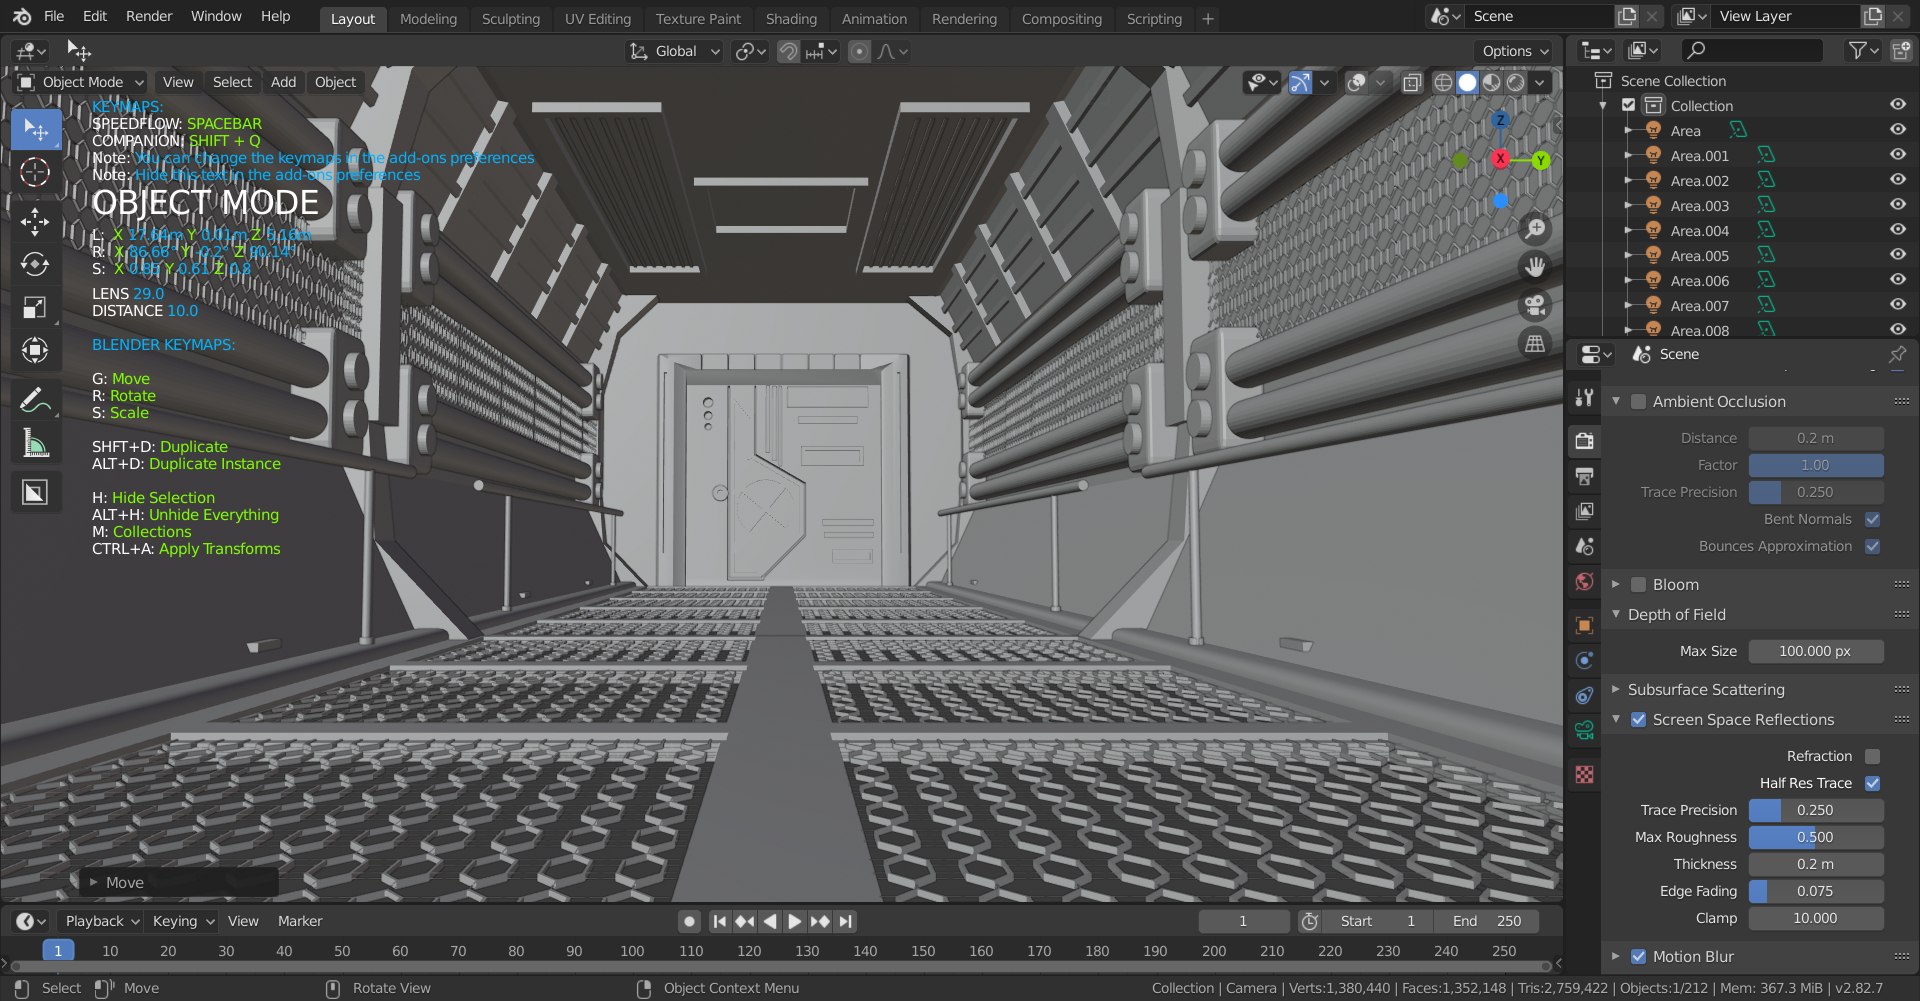Select the Move tool

(35, 222)
